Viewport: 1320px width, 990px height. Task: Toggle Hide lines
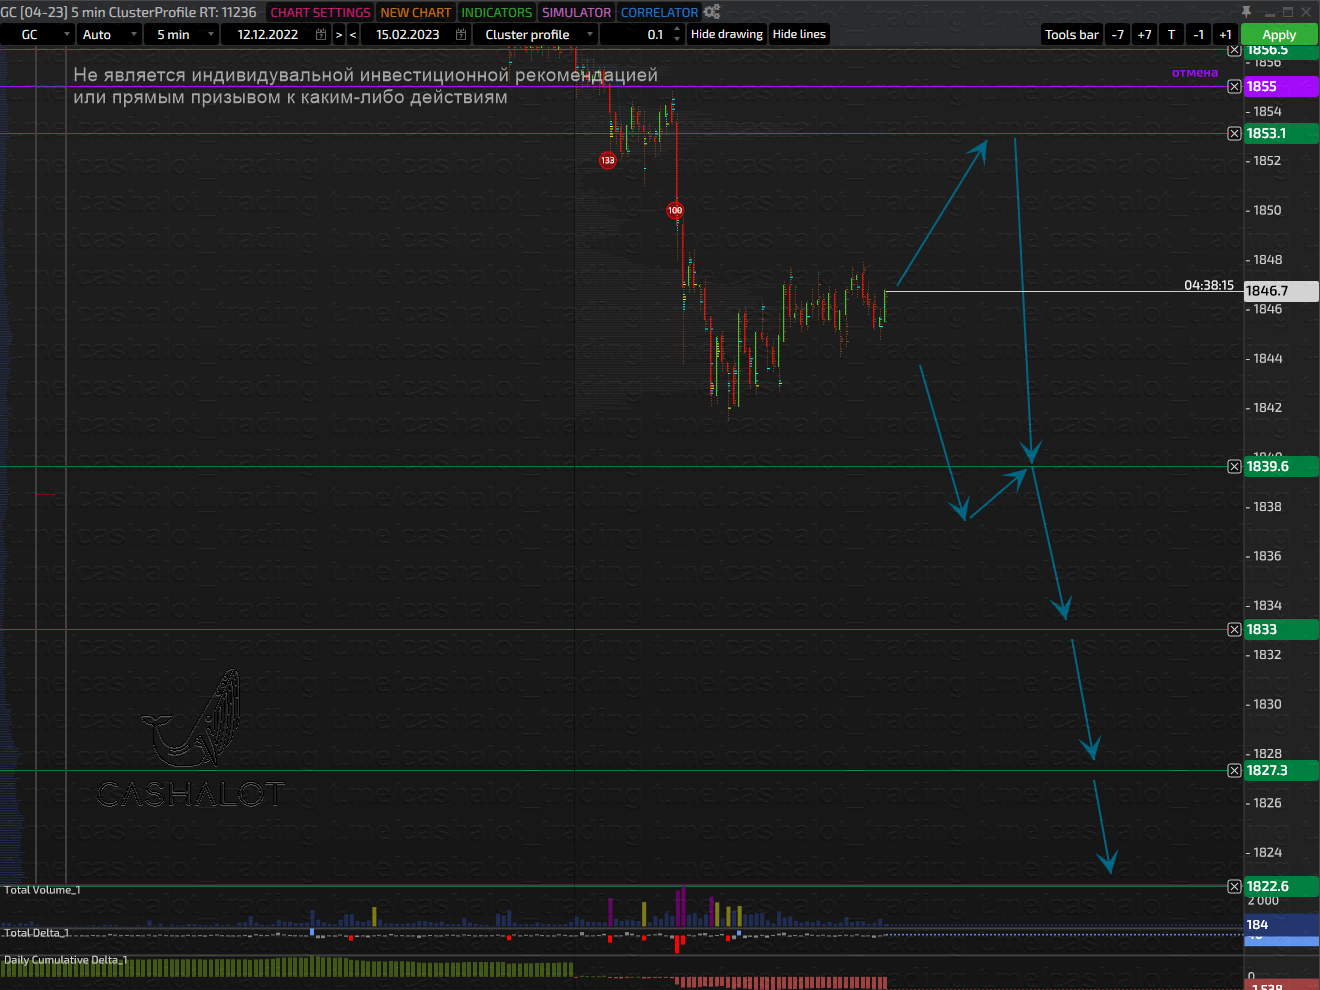799,34
